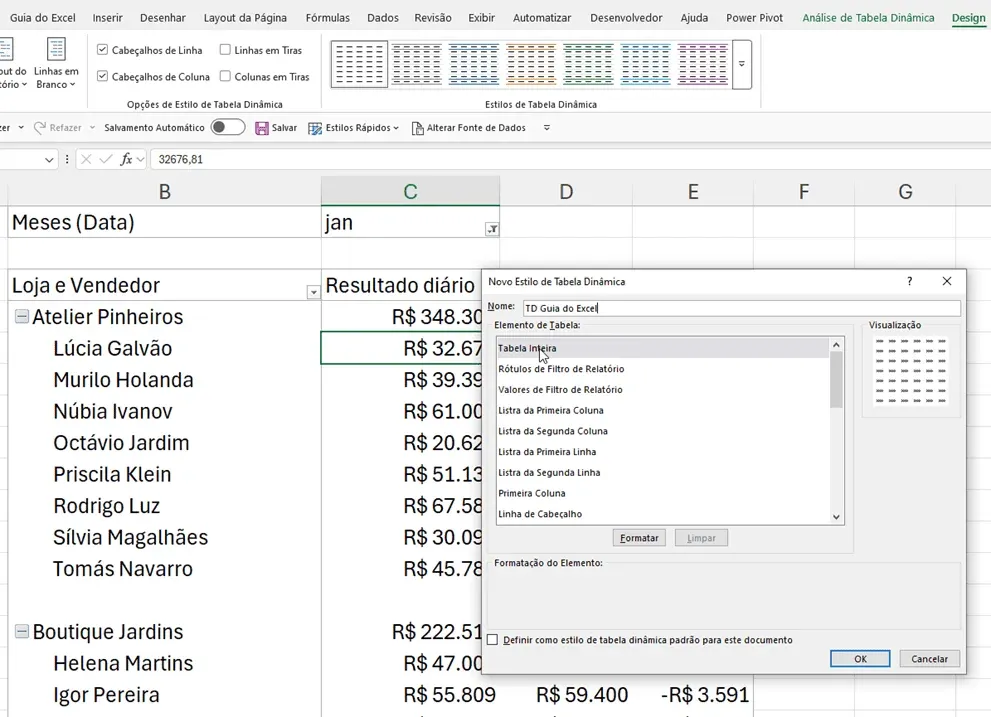Choose the green pivot table style thumbnail
This screenshot has width=991, height=717.
588,64
